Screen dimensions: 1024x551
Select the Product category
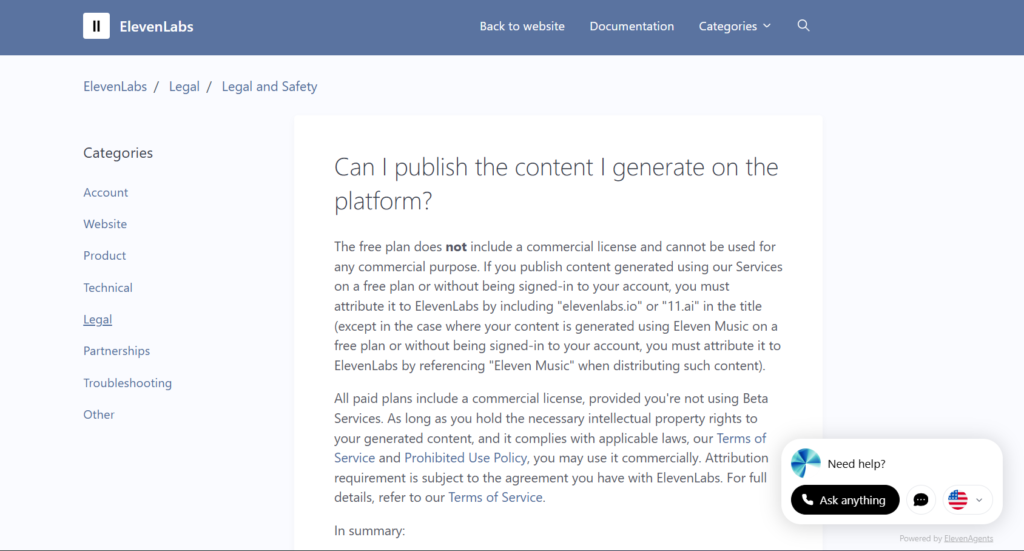(104, 255)
